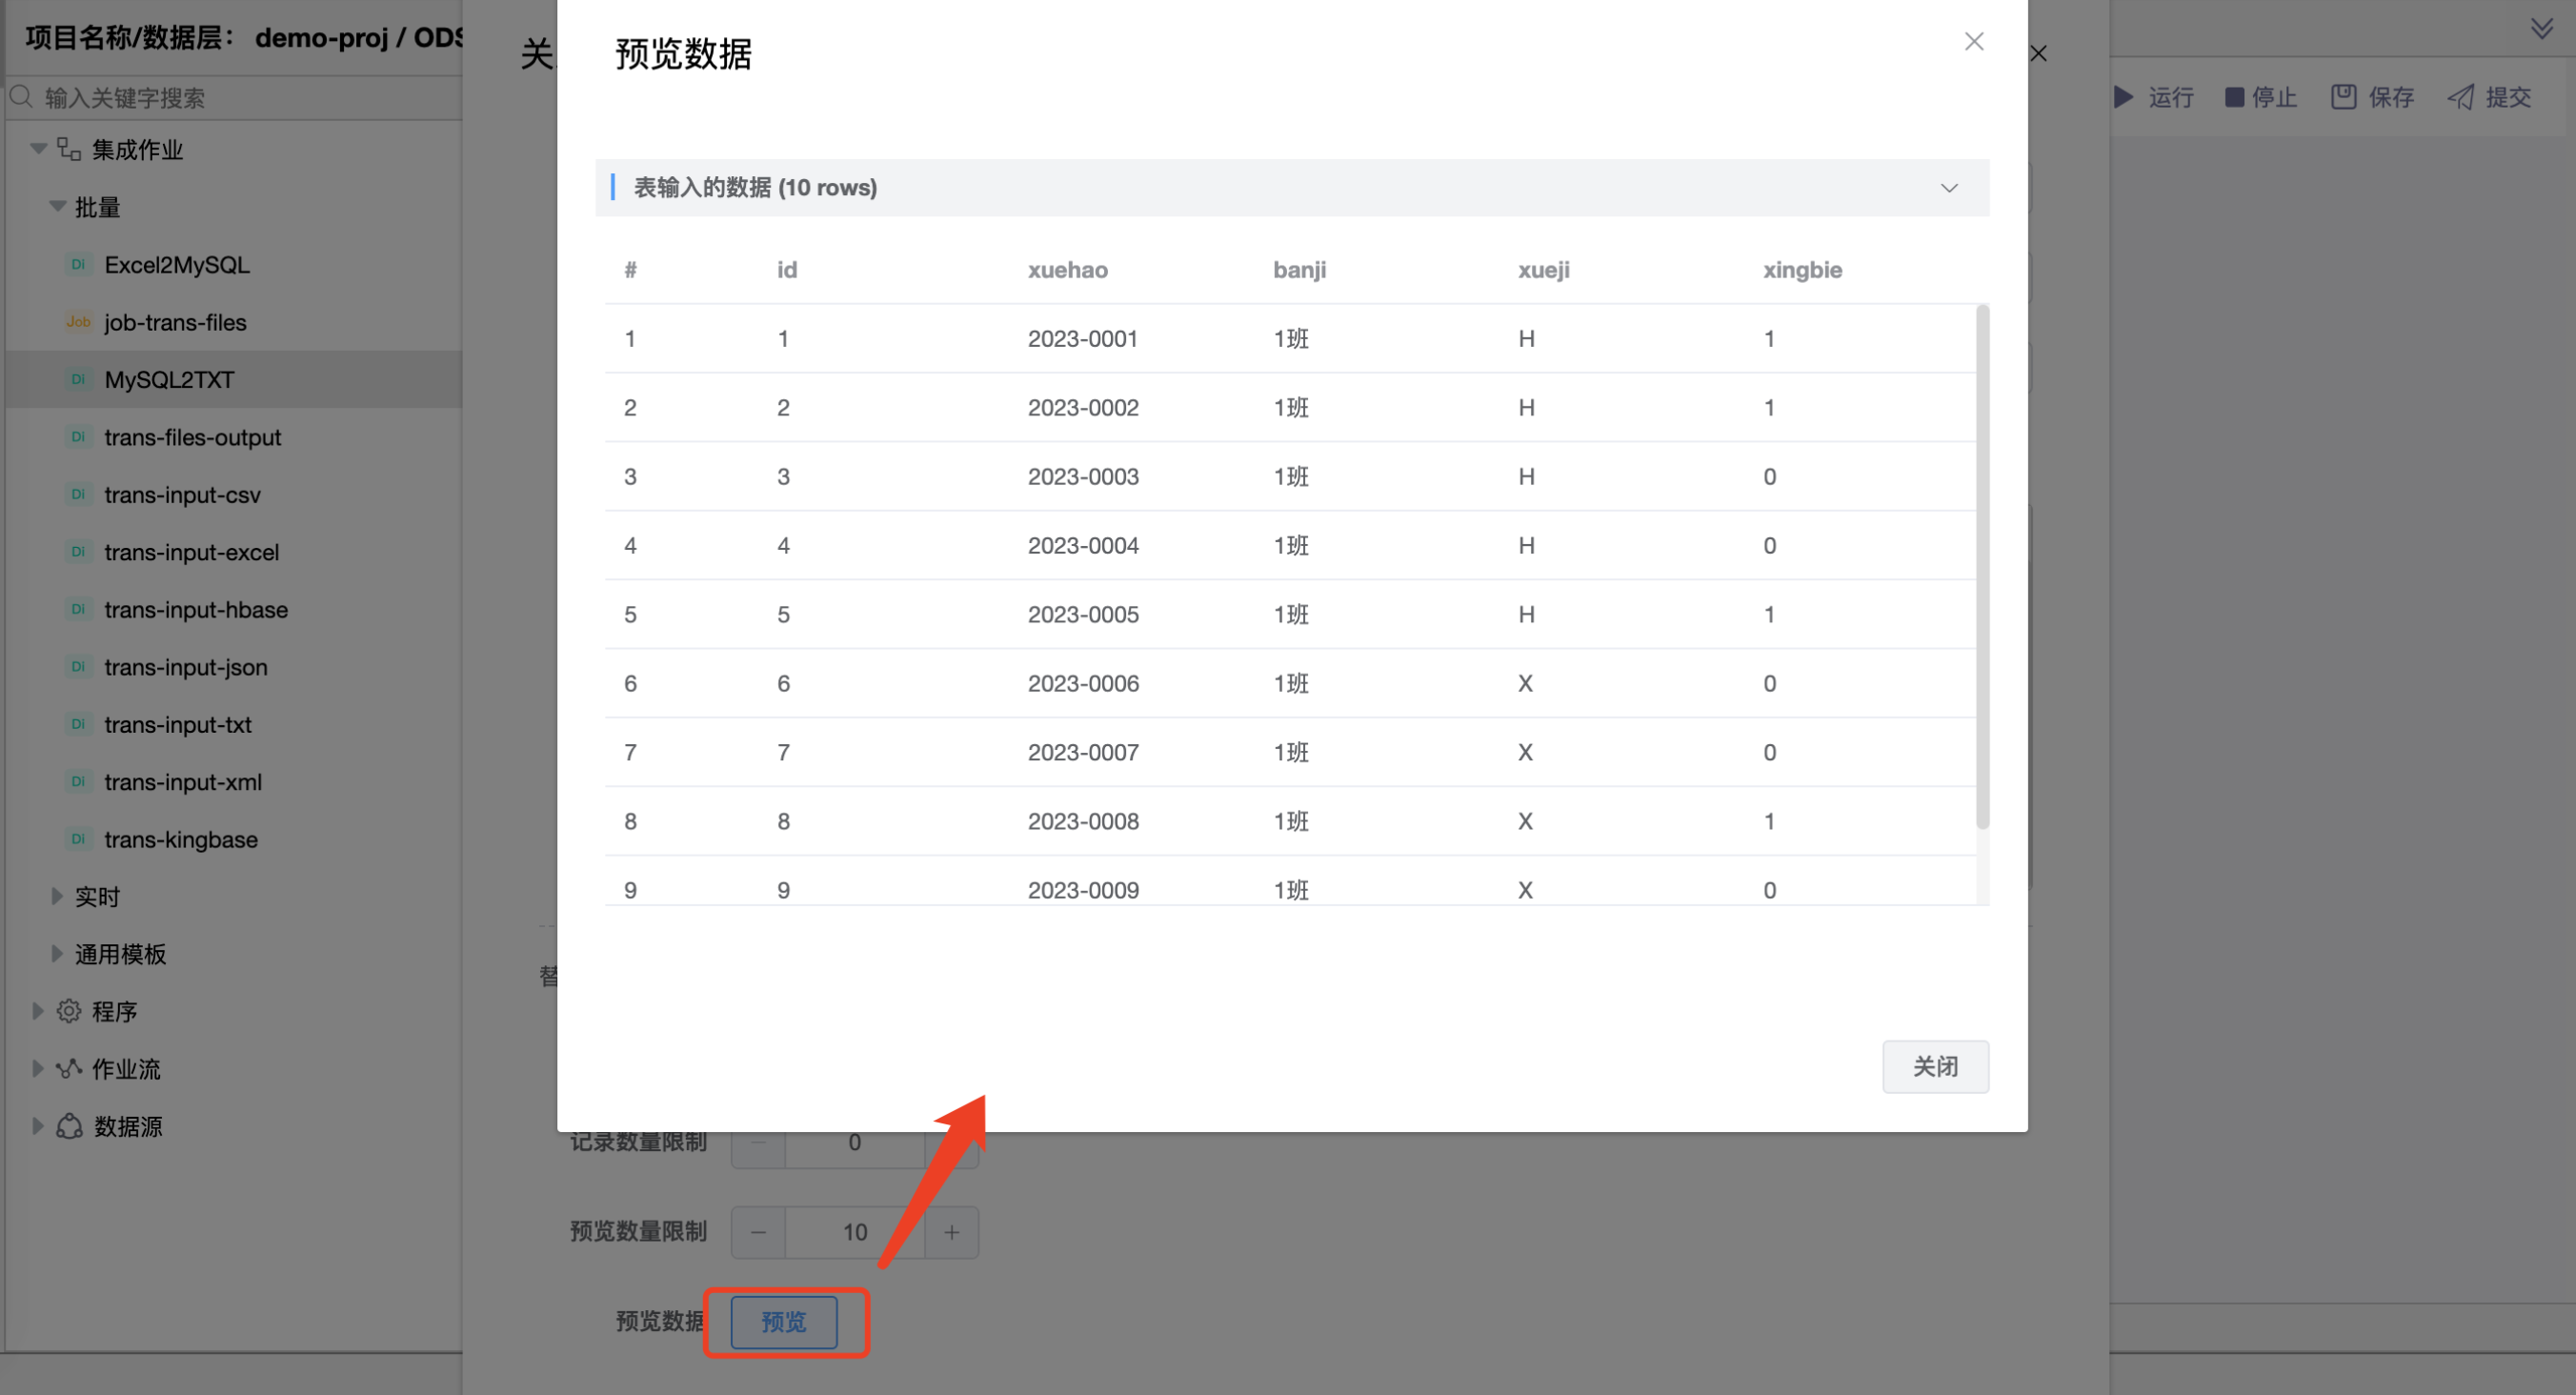
Task: Click the cell 2023-0008
Action: point(1083,822)
